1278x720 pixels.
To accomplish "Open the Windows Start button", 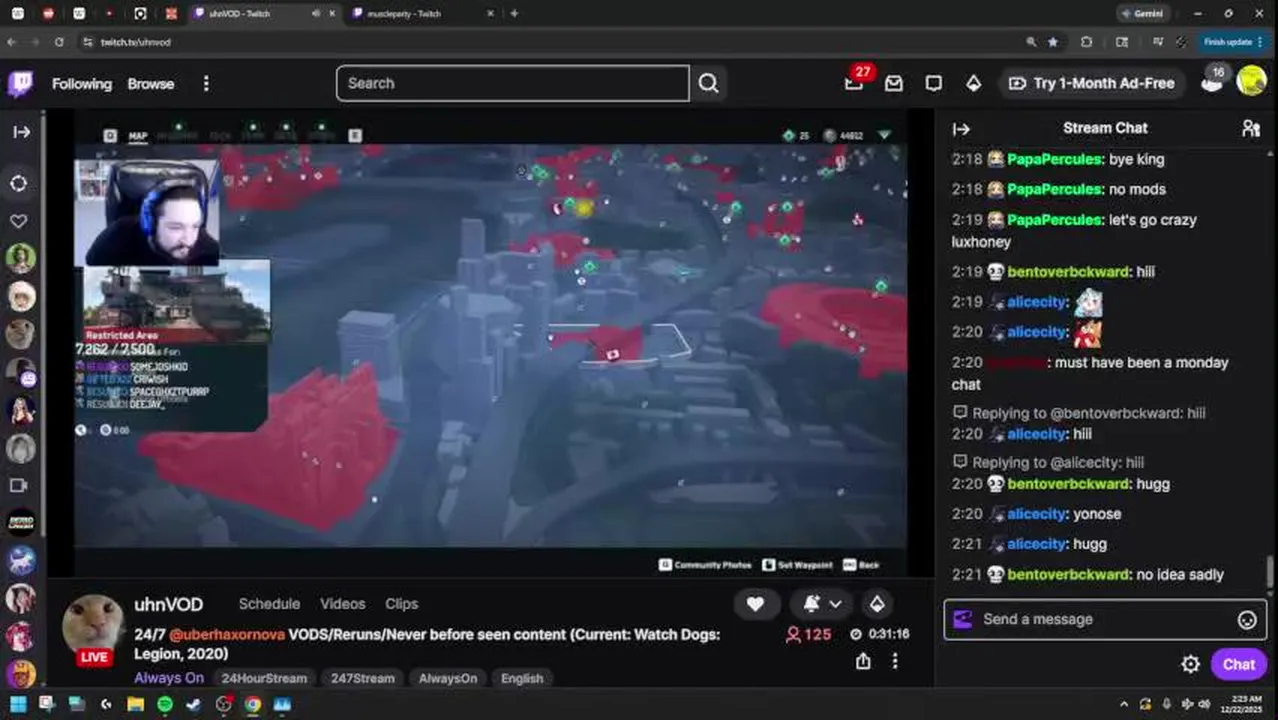I will pos(18,704).
